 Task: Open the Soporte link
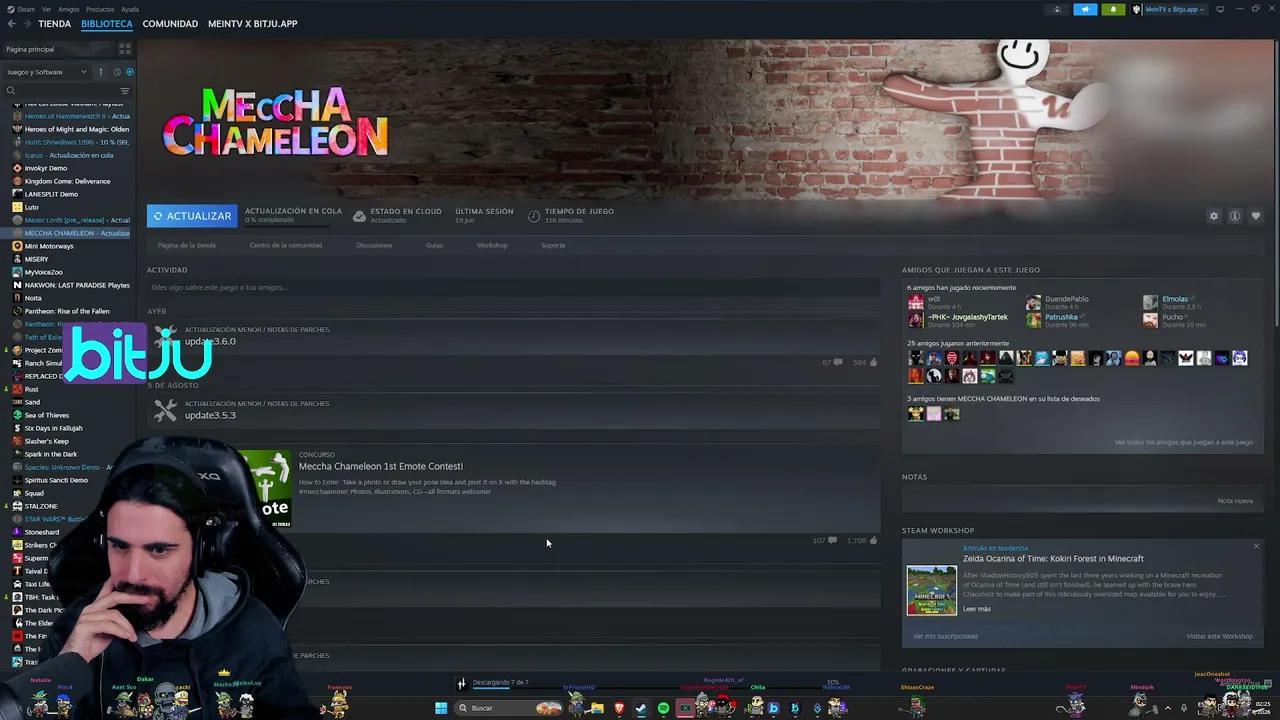coord(553,245)
